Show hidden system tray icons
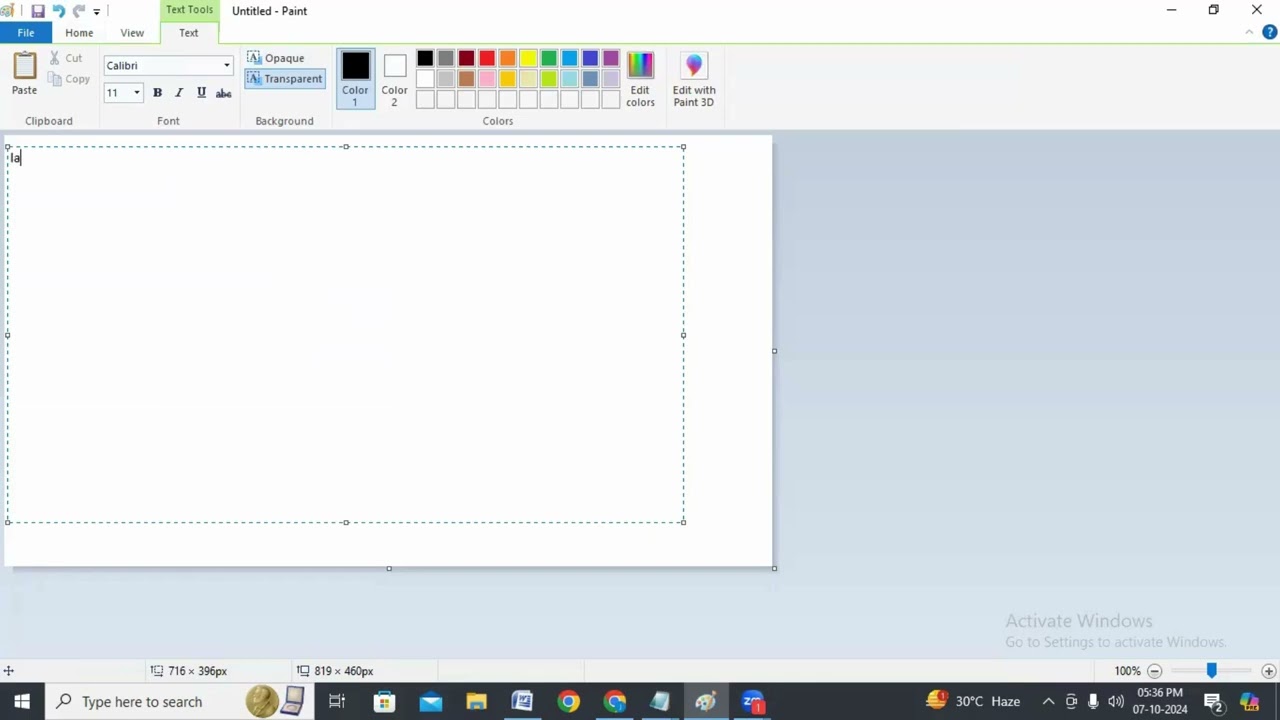The image size is (1280, 720). click(x=1048, y=702)
